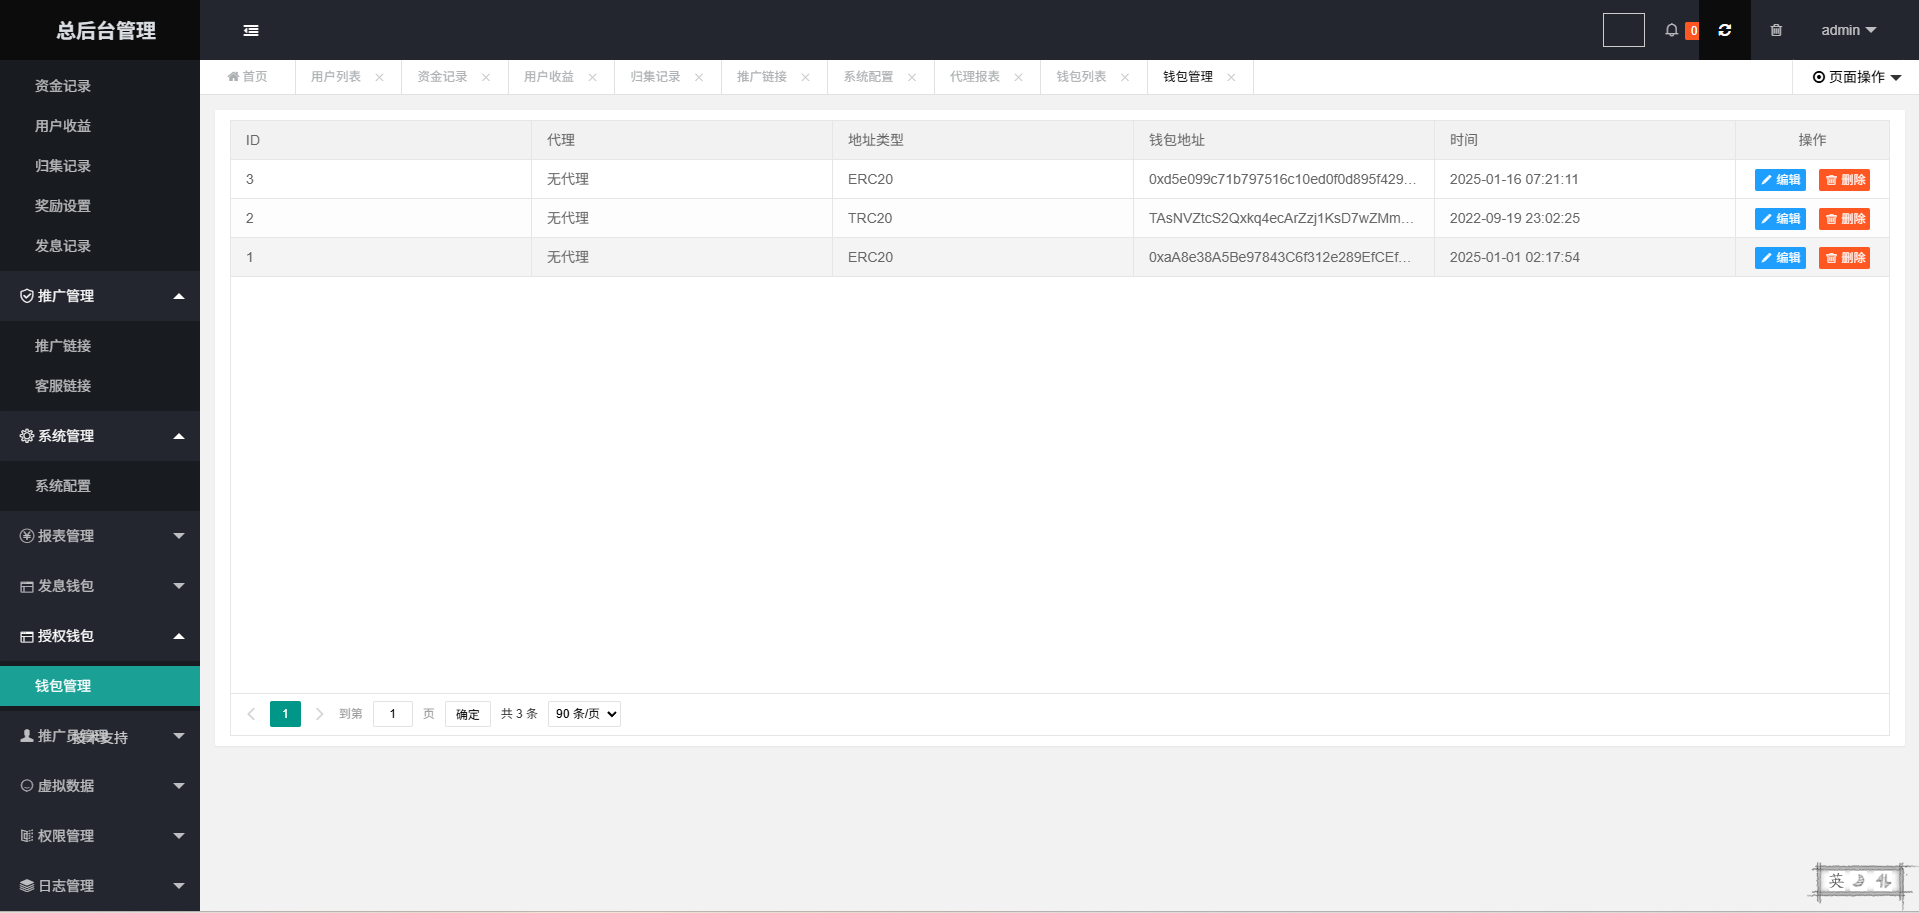Close the 归集记录 tab
This screenshot has width=1919, height=913.
point(699,77)
